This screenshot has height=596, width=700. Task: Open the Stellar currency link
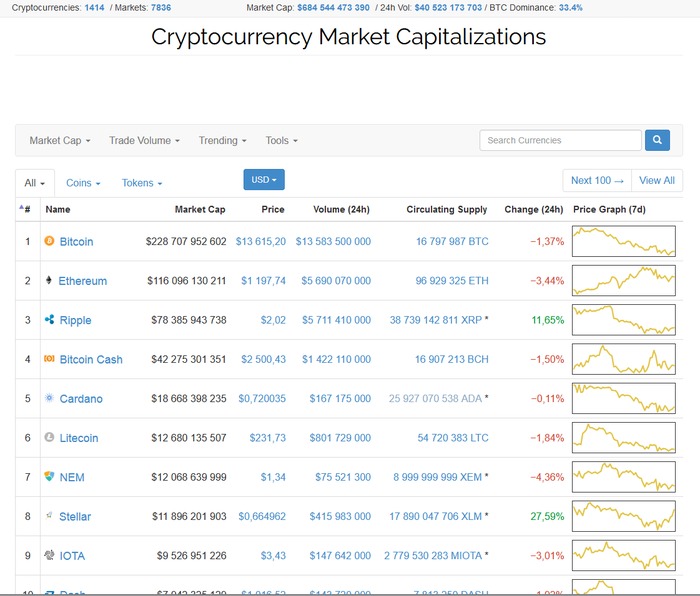75,517
